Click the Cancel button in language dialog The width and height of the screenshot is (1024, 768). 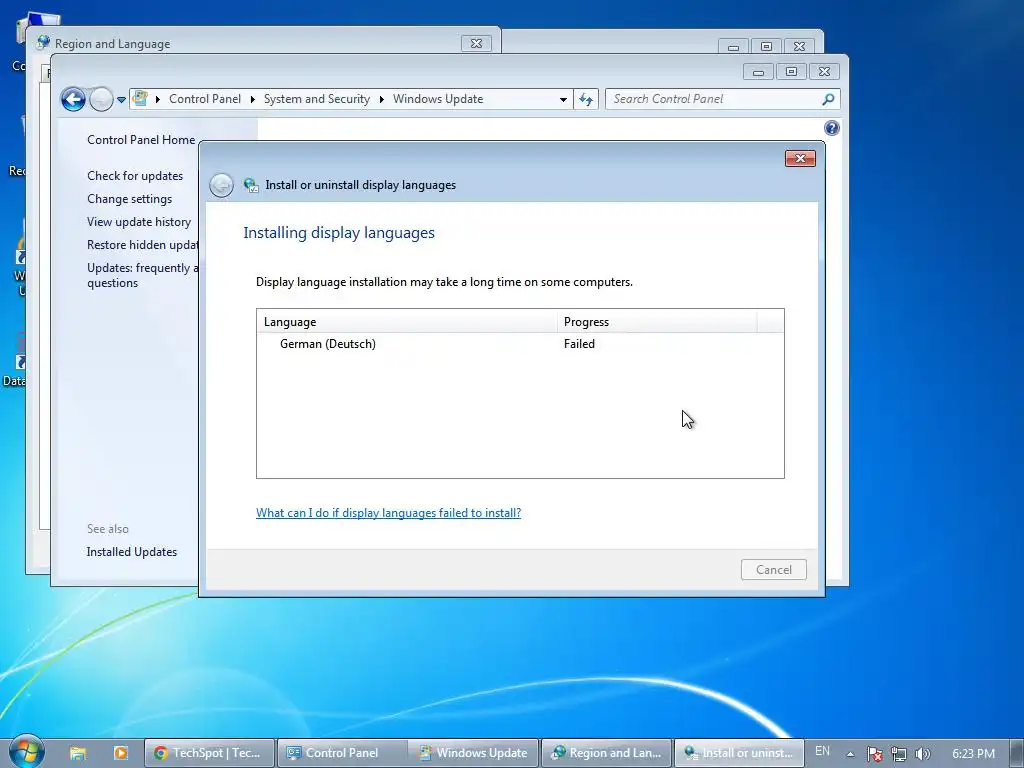tap(774, 569)
